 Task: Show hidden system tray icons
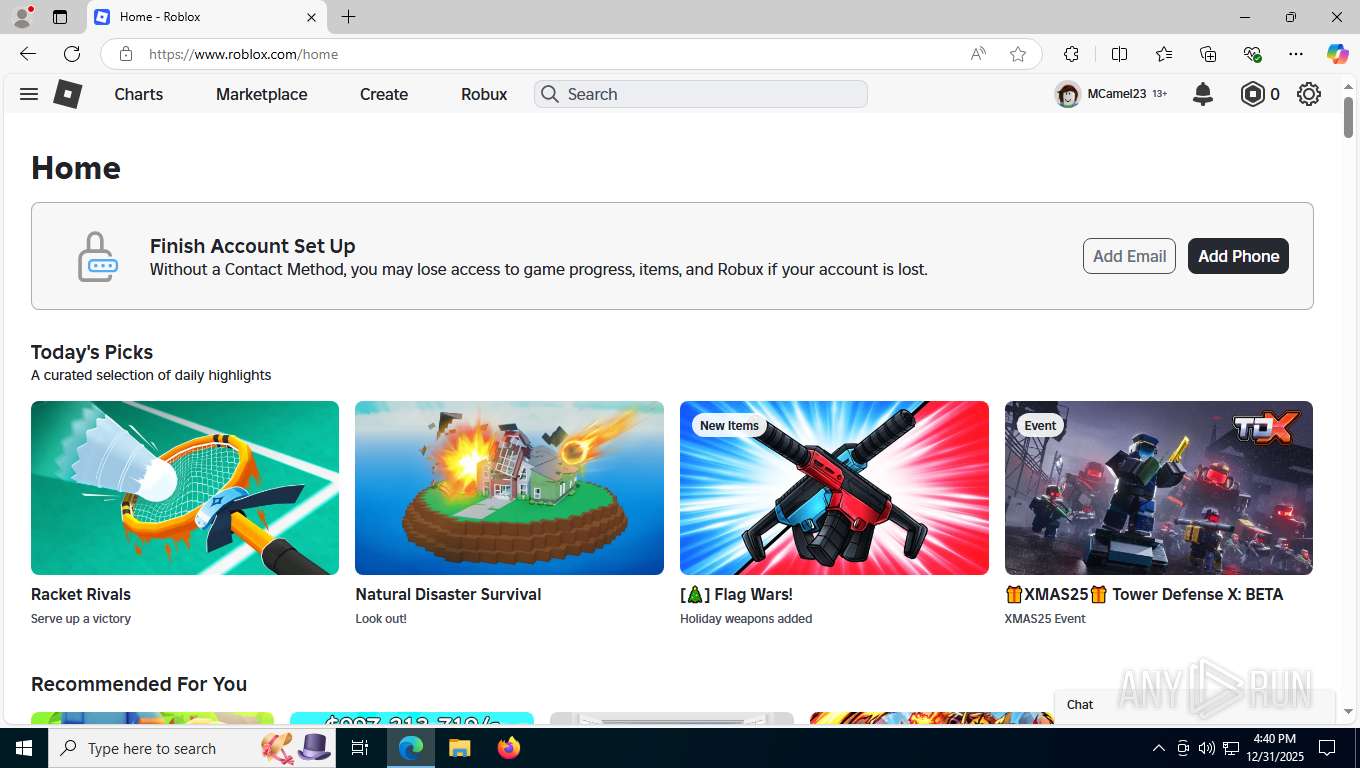click(1159, 748)
